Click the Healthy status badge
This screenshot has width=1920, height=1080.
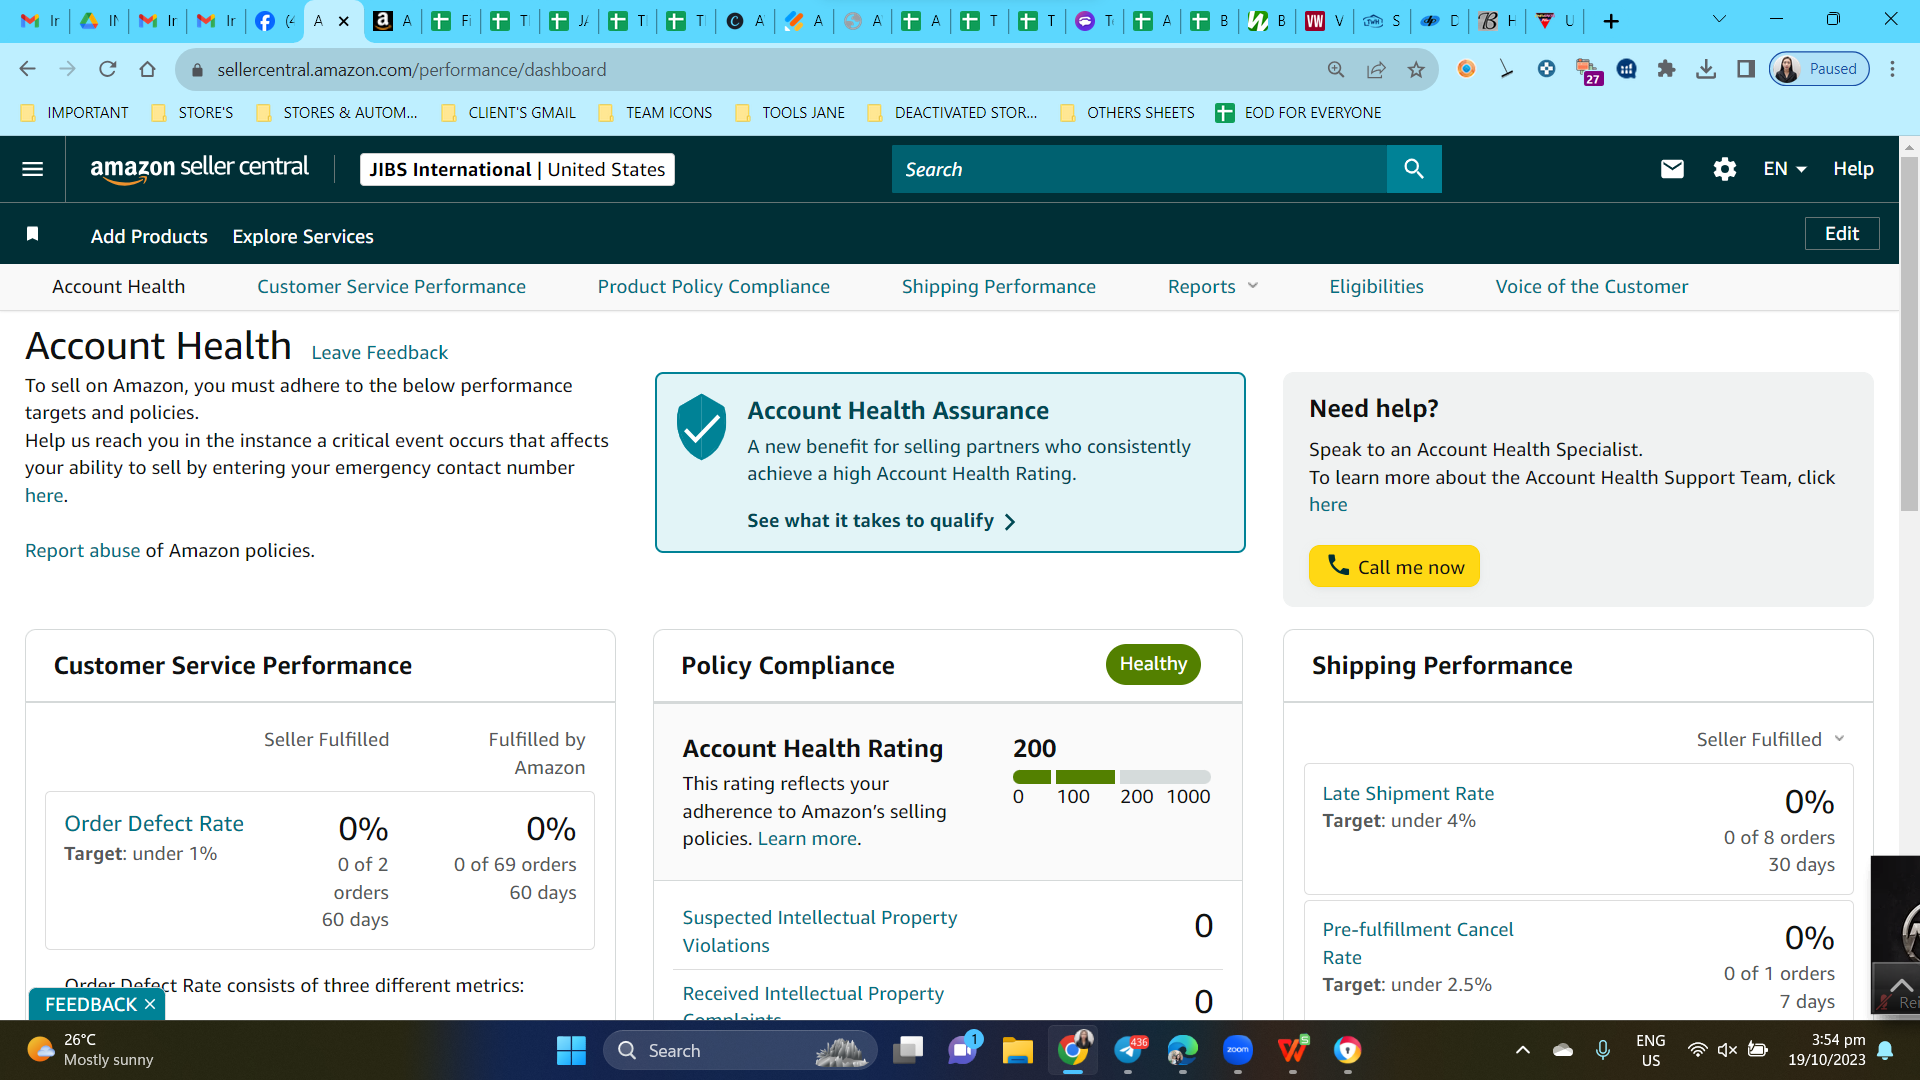coord(1153,664)
